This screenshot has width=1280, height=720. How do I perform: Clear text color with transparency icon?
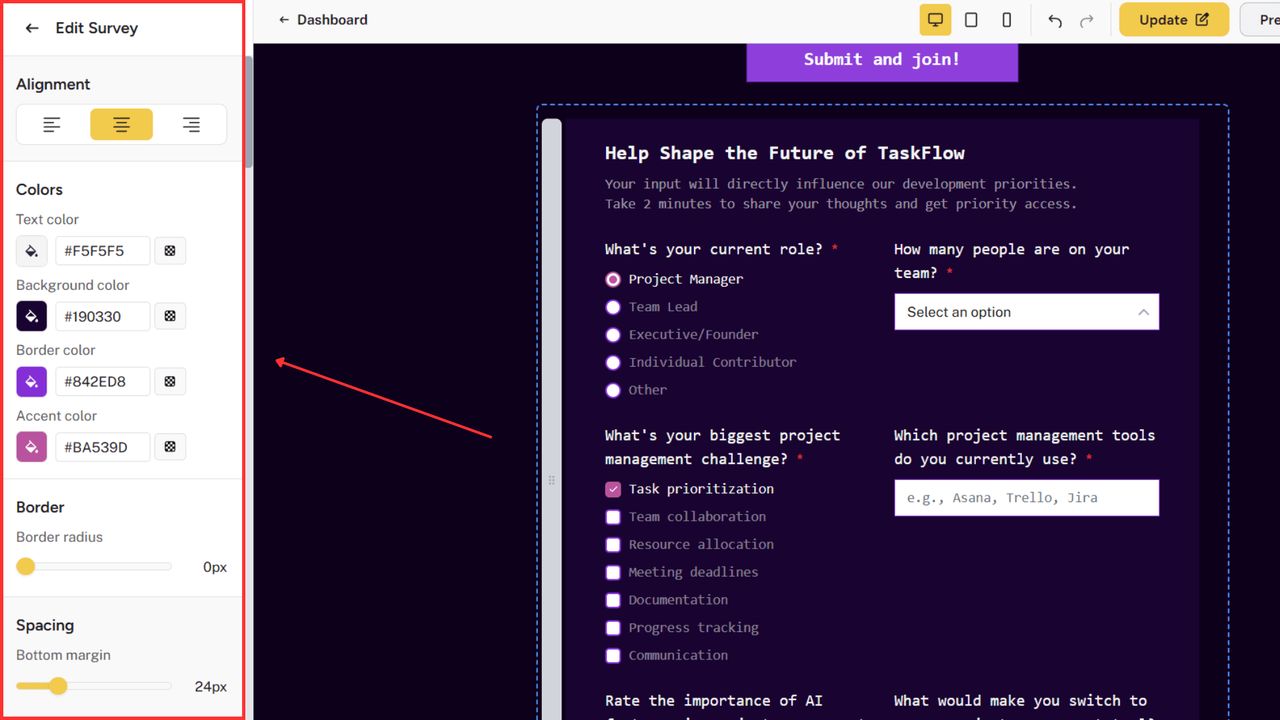click(x=170, y=251)
